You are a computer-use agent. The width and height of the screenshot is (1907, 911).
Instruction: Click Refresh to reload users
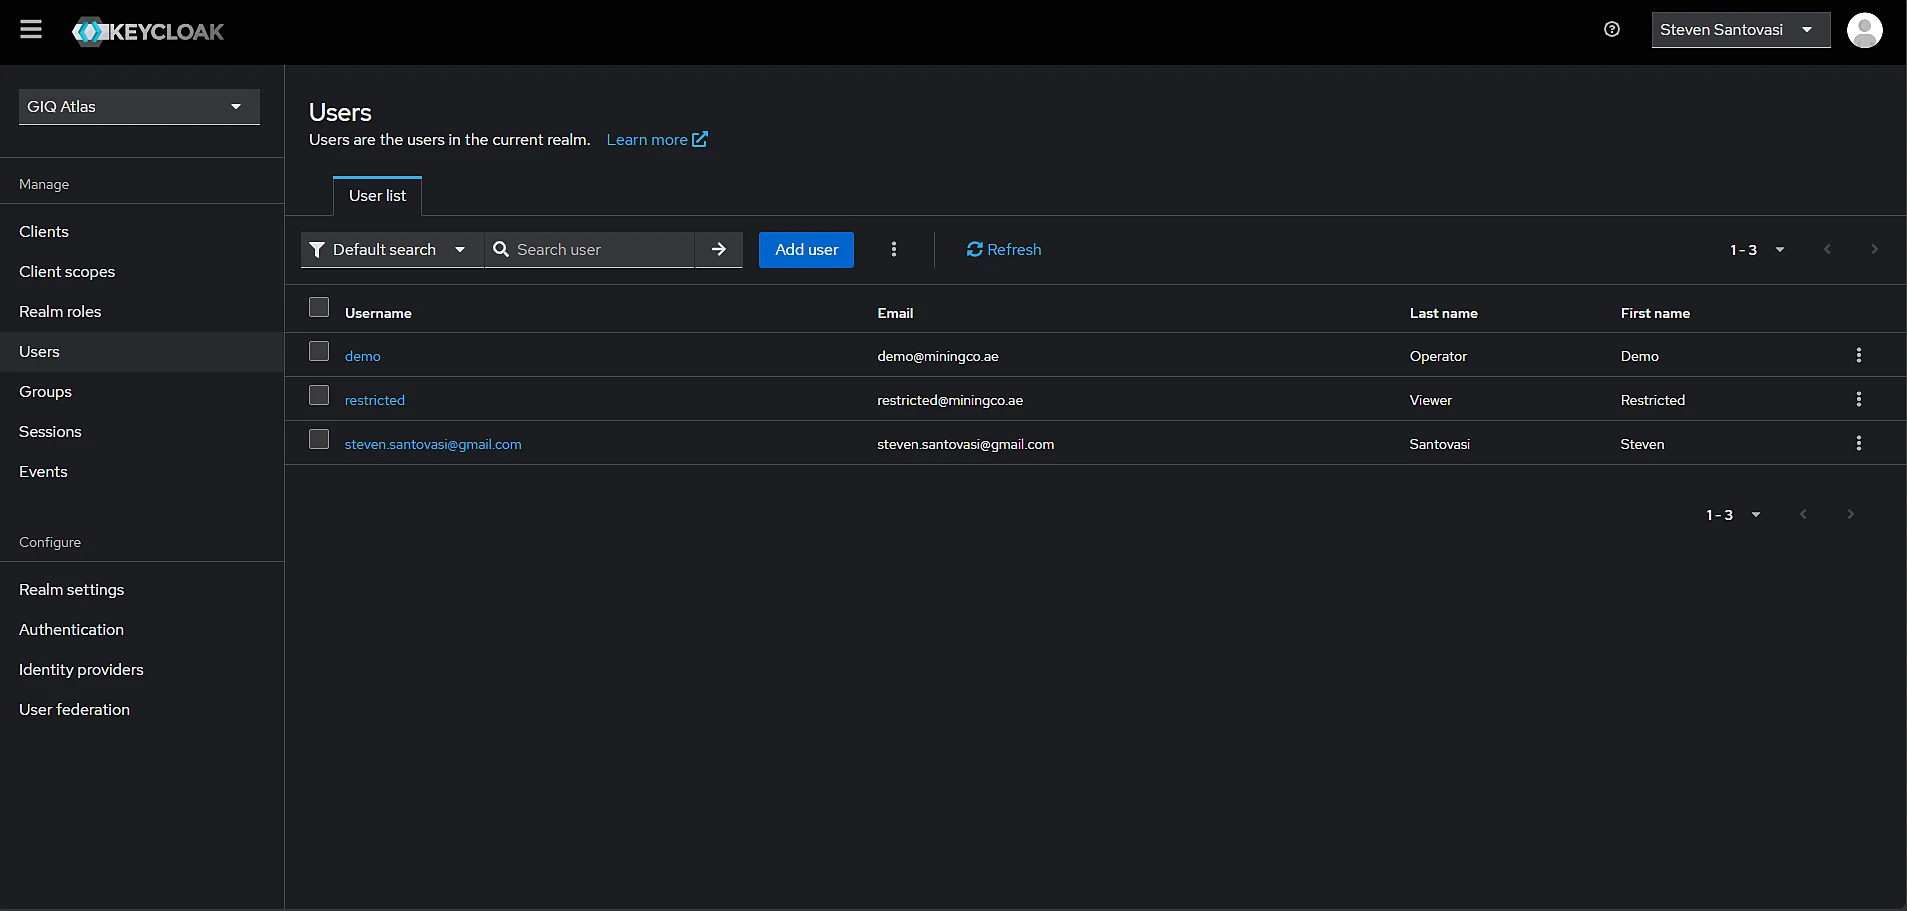click(x=1004, y=250)
